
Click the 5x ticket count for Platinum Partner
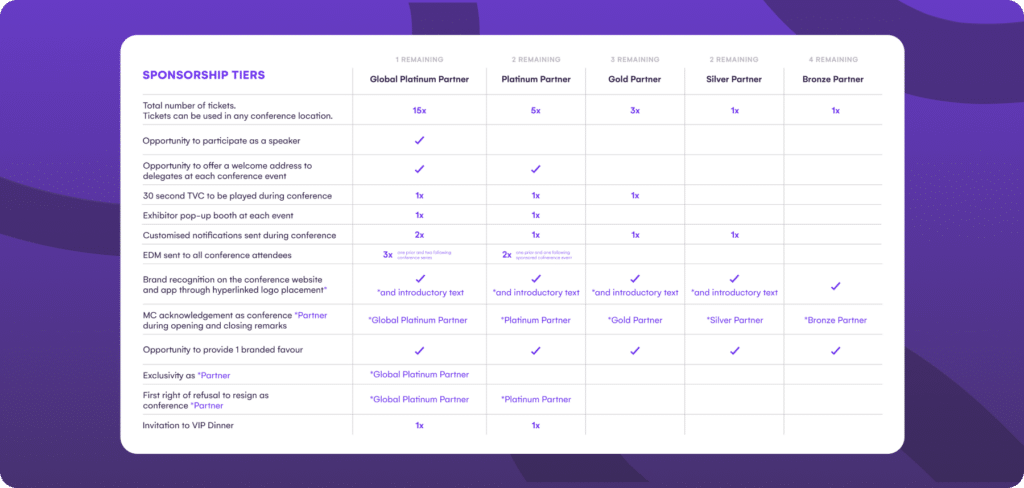coord(535,110)
